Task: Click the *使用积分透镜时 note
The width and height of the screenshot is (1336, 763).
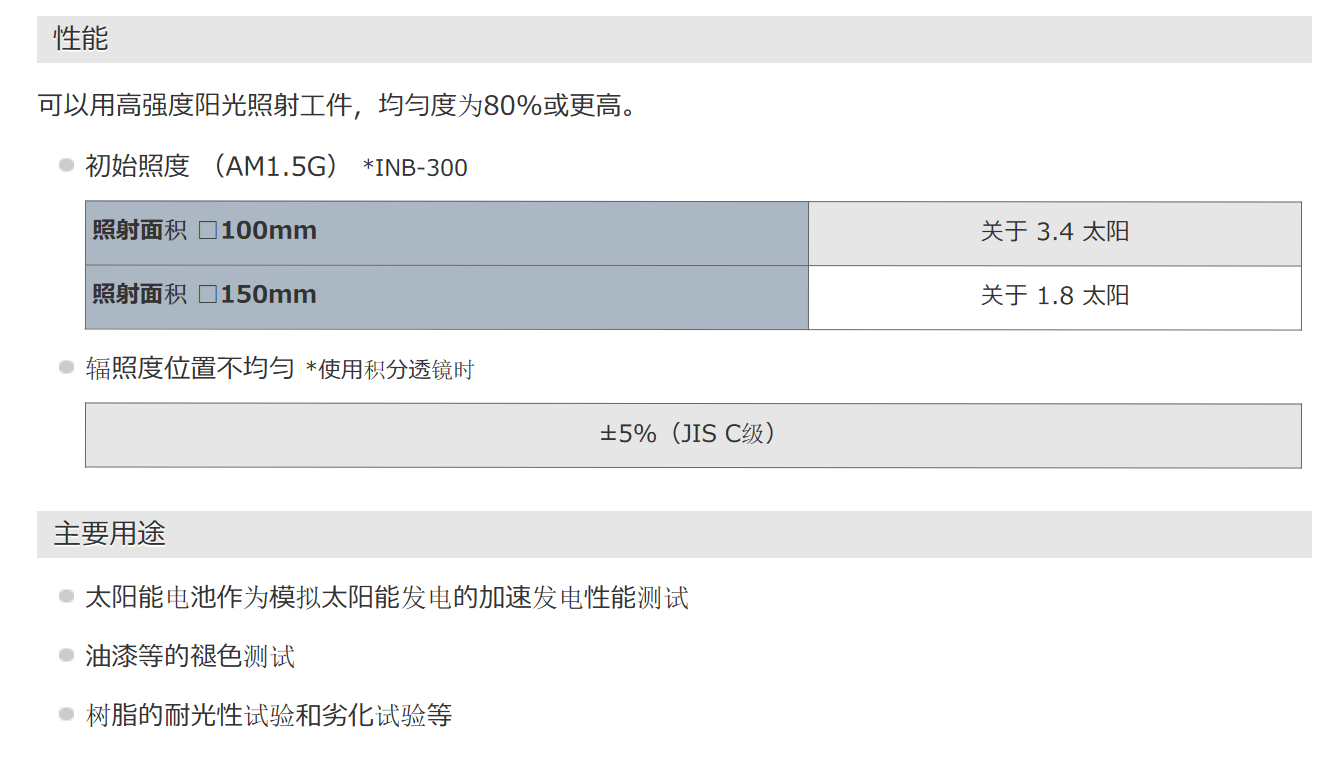Action: [x=390, y=370]
